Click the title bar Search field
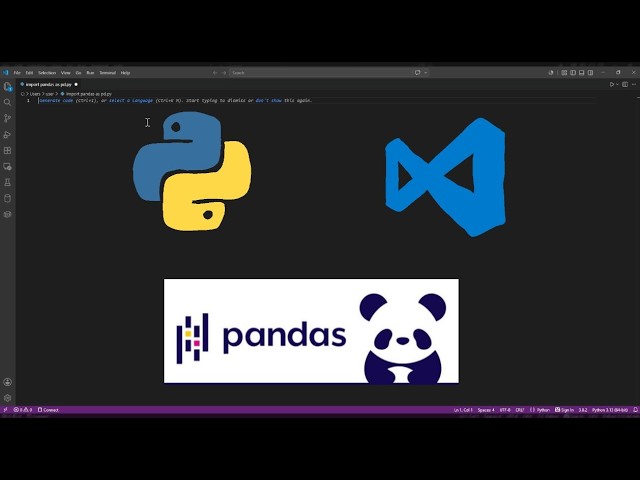 click(x=320, y=73)
